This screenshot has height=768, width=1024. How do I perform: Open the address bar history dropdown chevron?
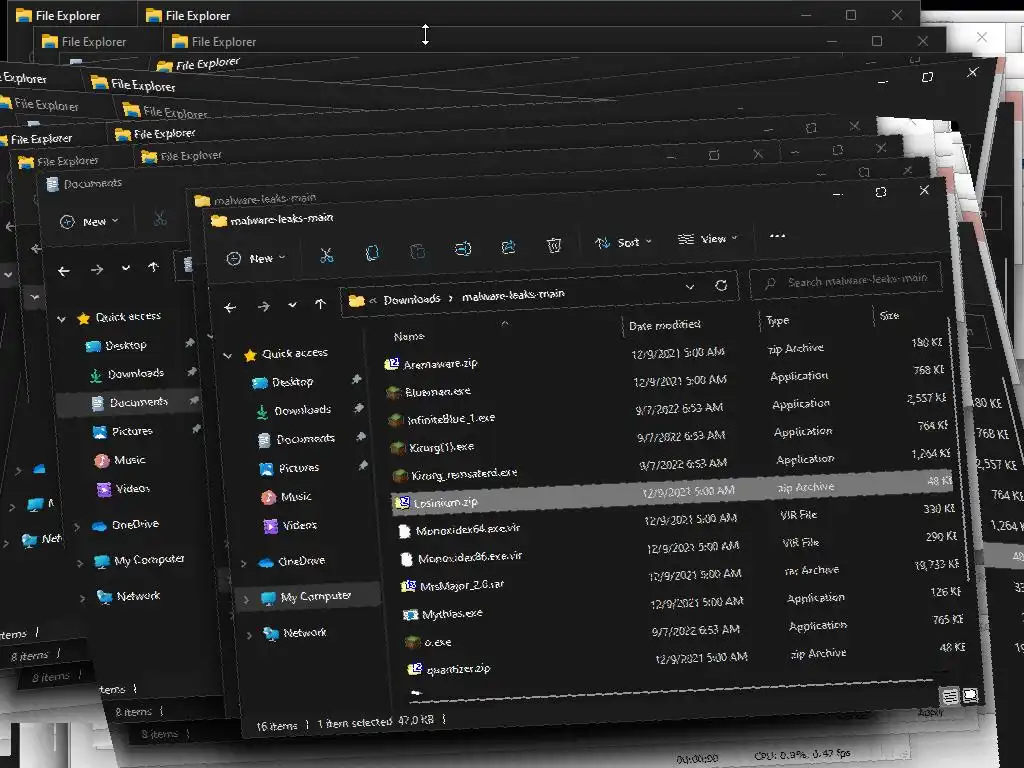click(690, 287)
